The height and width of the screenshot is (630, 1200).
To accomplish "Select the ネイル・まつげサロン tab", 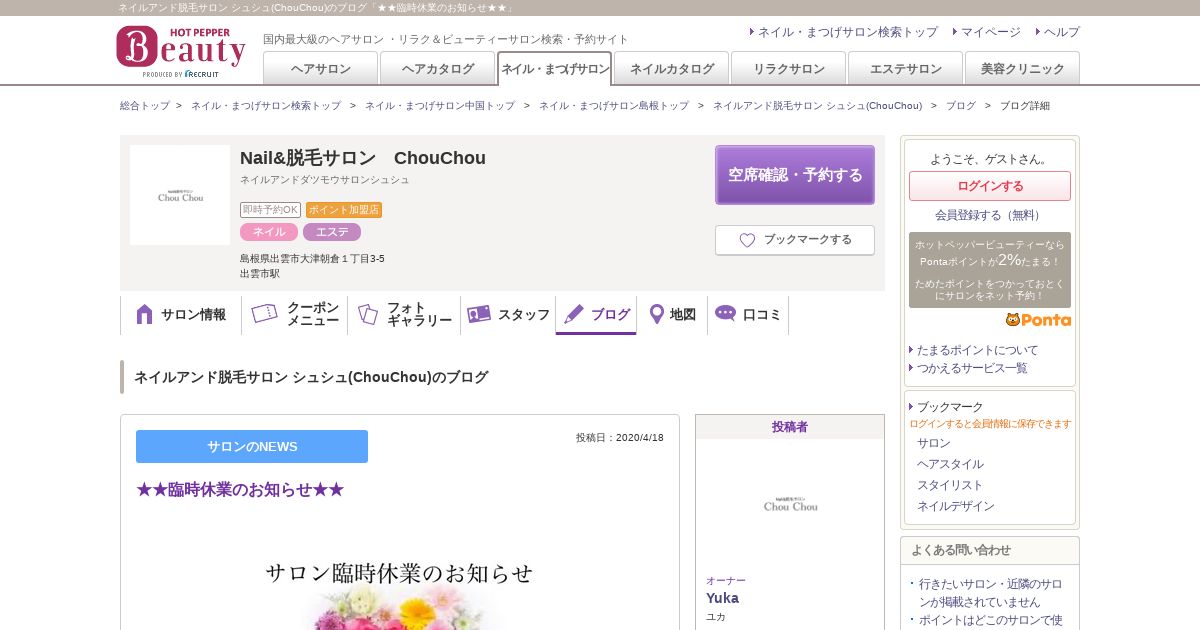I will 555,68.
